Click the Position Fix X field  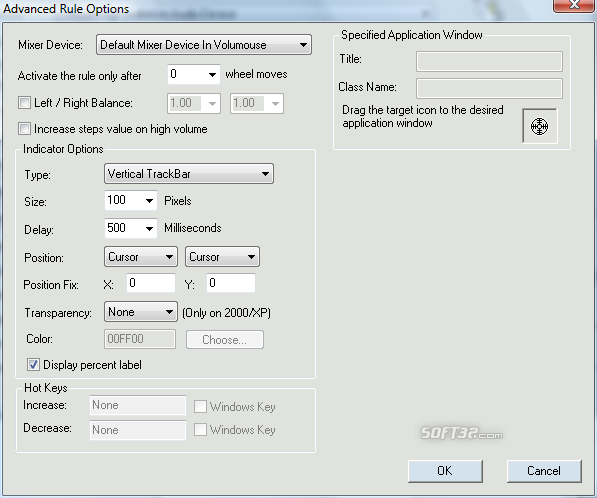pos(151,283)
